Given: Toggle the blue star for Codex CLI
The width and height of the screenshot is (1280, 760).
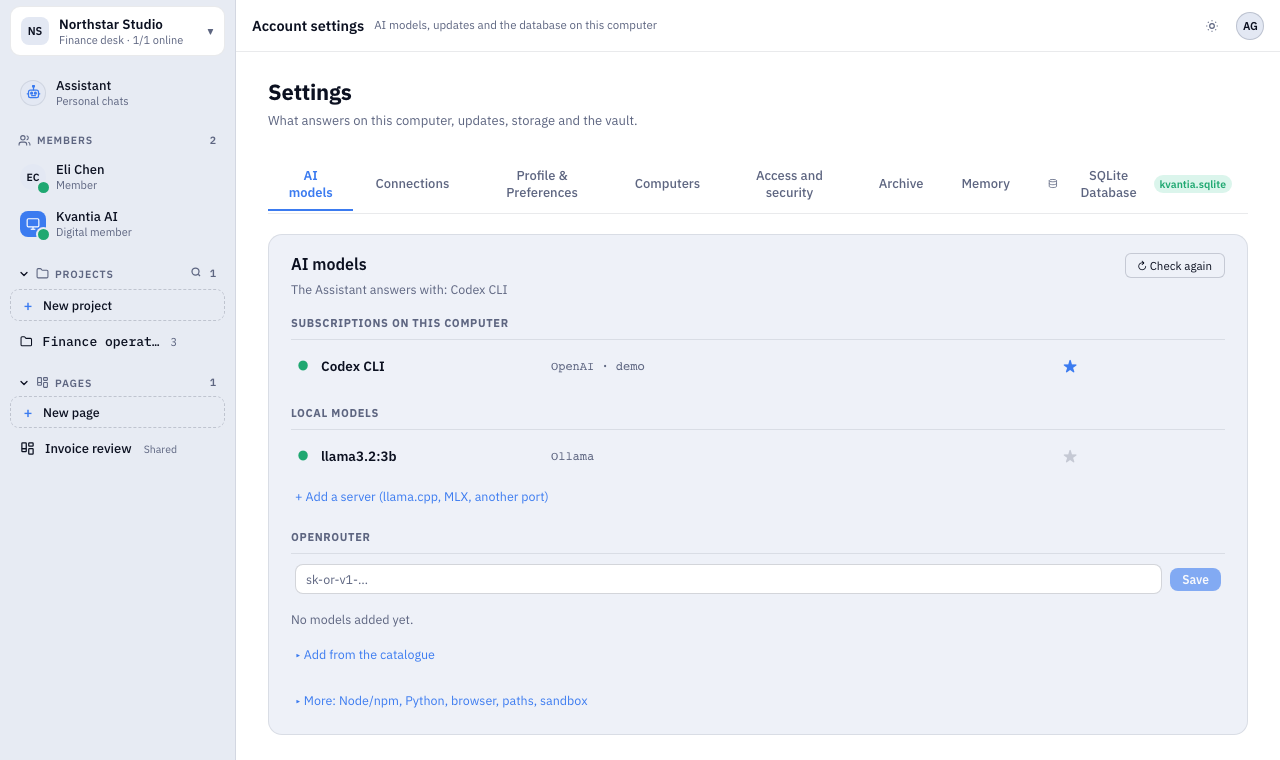Looking at the screenshot, I should click(x=1070, y=366).
